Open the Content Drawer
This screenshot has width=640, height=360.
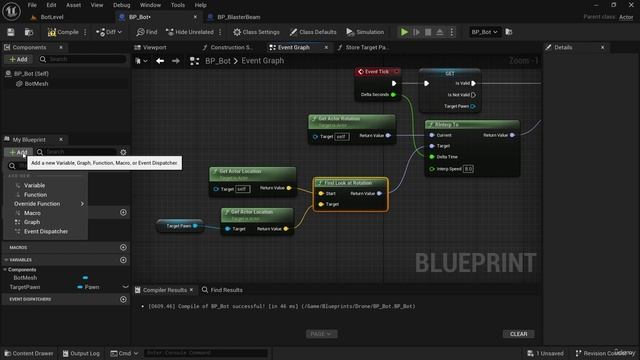[29, 353]
